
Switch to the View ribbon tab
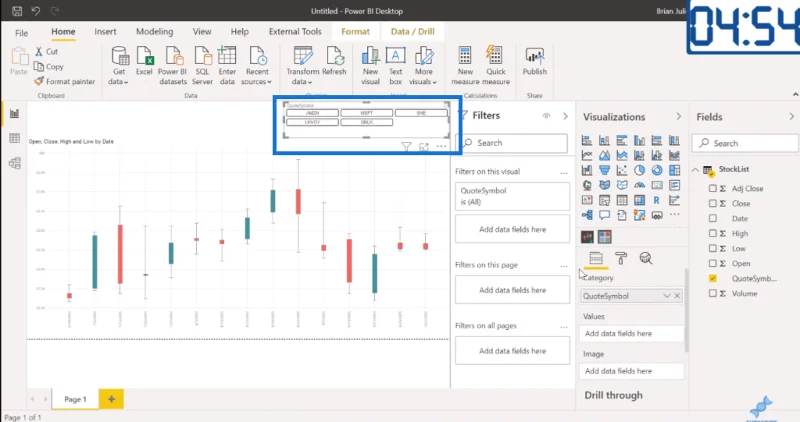202,32
